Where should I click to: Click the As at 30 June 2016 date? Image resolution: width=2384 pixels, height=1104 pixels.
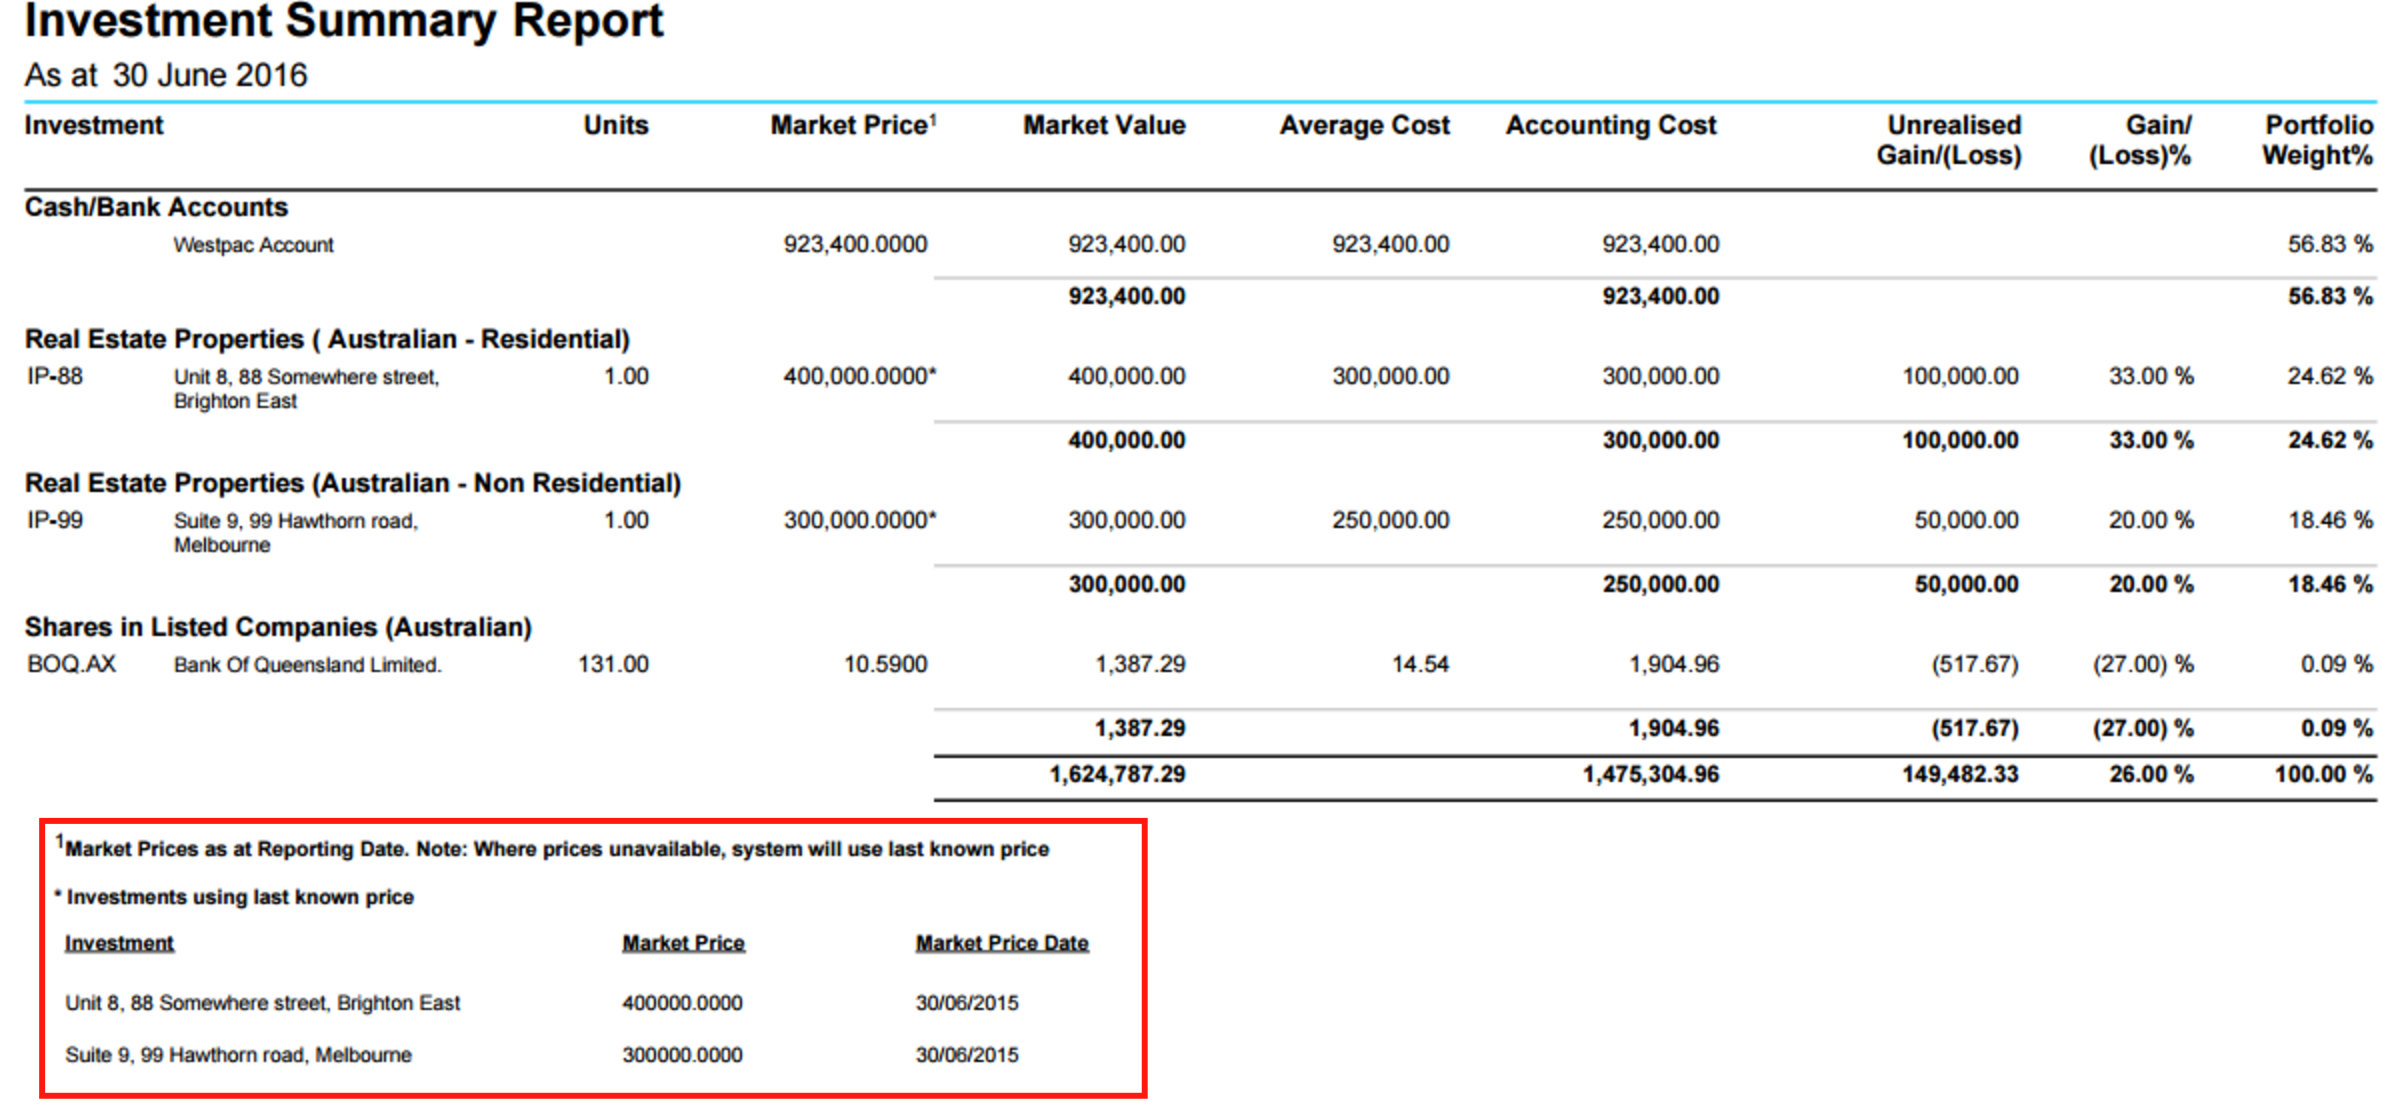click(166, 75)
